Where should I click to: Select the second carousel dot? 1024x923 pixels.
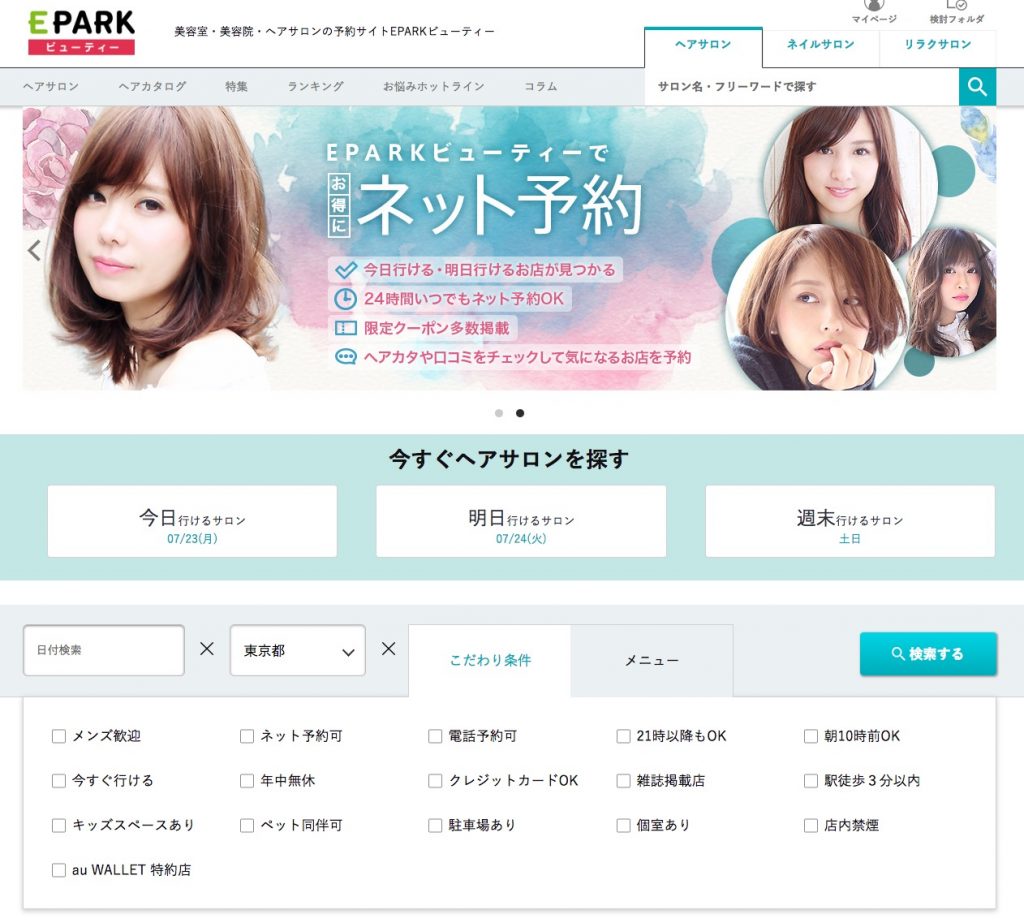pyautogui.click(x=520, y=413)
